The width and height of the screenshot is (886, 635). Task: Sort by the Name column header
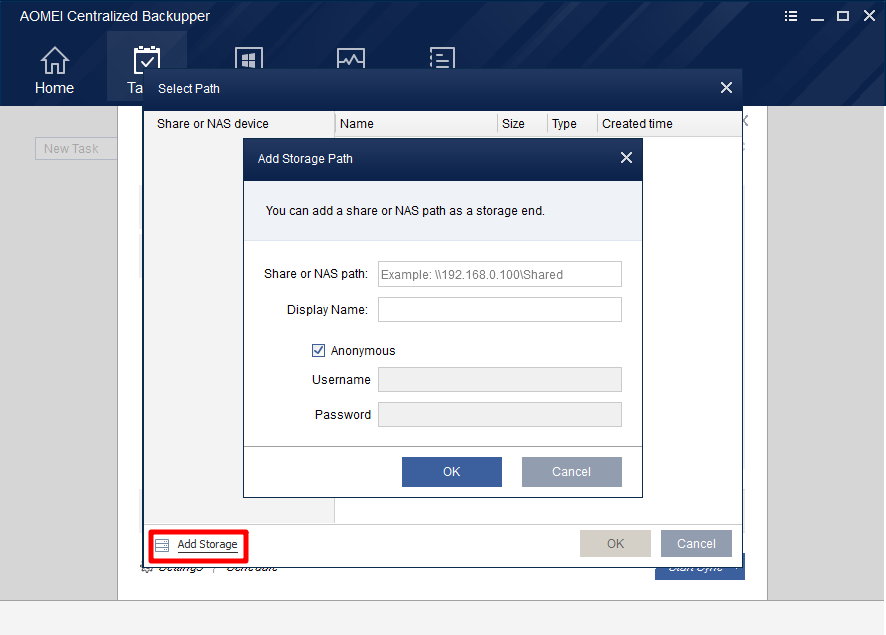pos(416,124)
